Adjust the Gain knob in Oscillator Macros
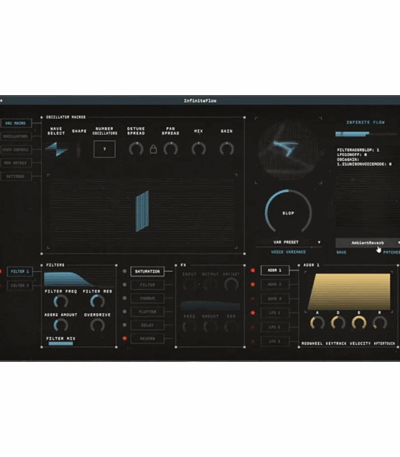Viewport: 400px width, 457px height. pyautogui.click(x=227, y=149)
